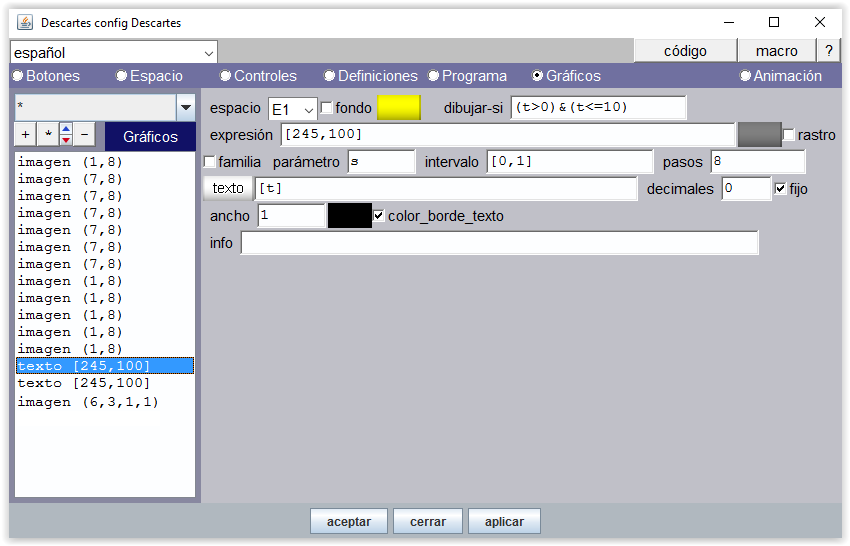Open the español language dropdown
This screenshot has height=546, width=850.
pyautogui.click(x=208, y=52)
